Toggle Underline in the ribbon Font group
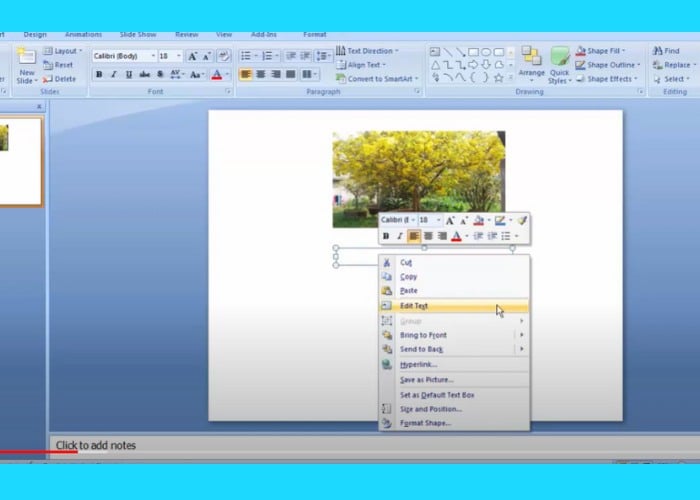Viewport: 700px width, 500px height. (129, 75)
